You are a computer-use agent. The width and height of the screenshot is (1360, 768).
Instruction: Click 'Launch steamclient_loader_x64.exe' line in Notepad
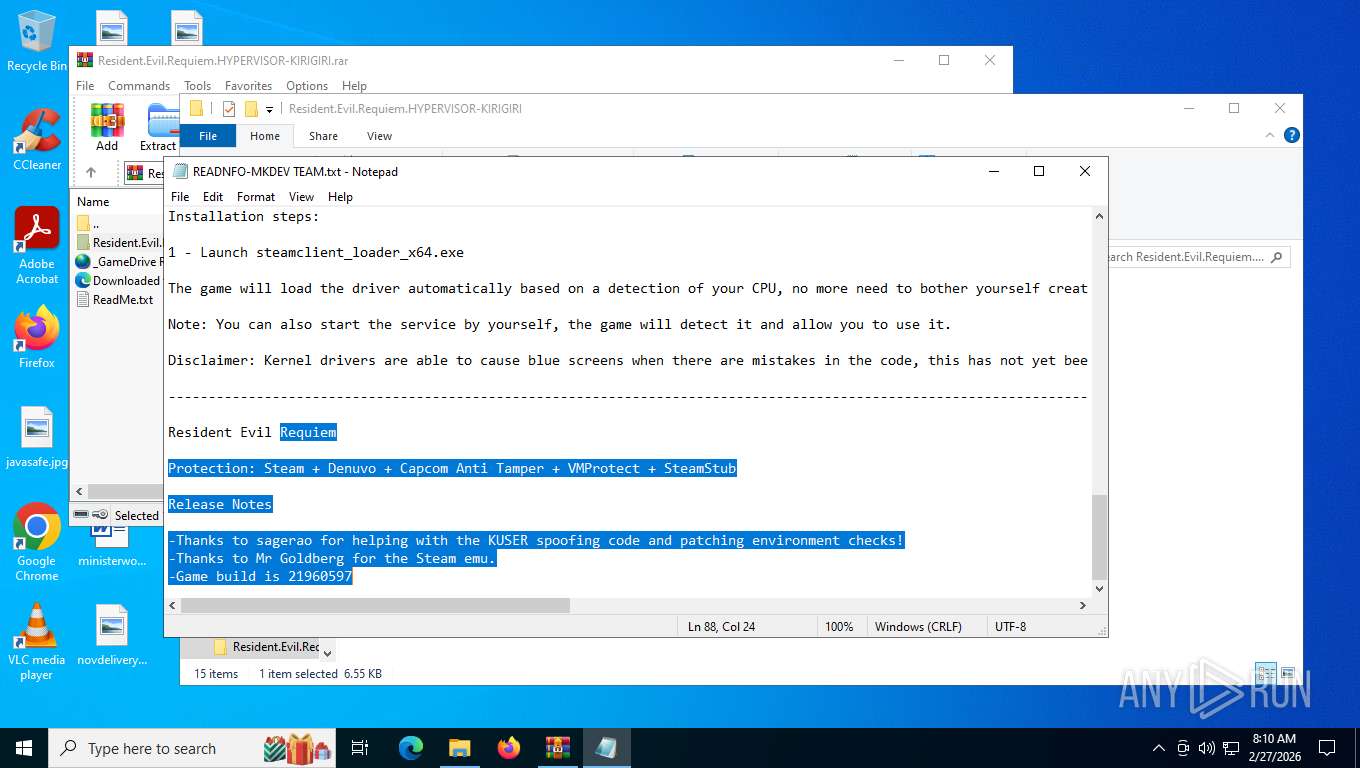pyautogui.click(x=316, y=252)
